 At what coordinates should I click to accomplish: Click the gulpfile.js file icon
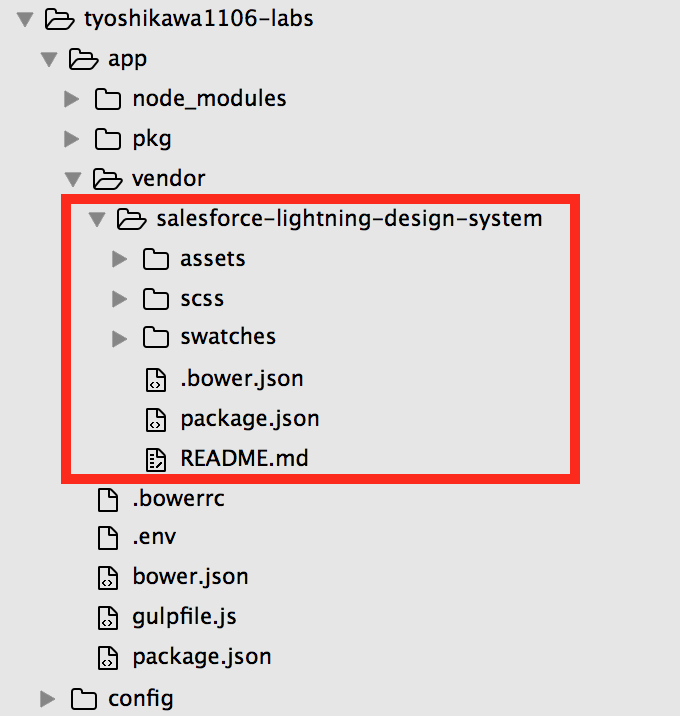click(108, 618)
